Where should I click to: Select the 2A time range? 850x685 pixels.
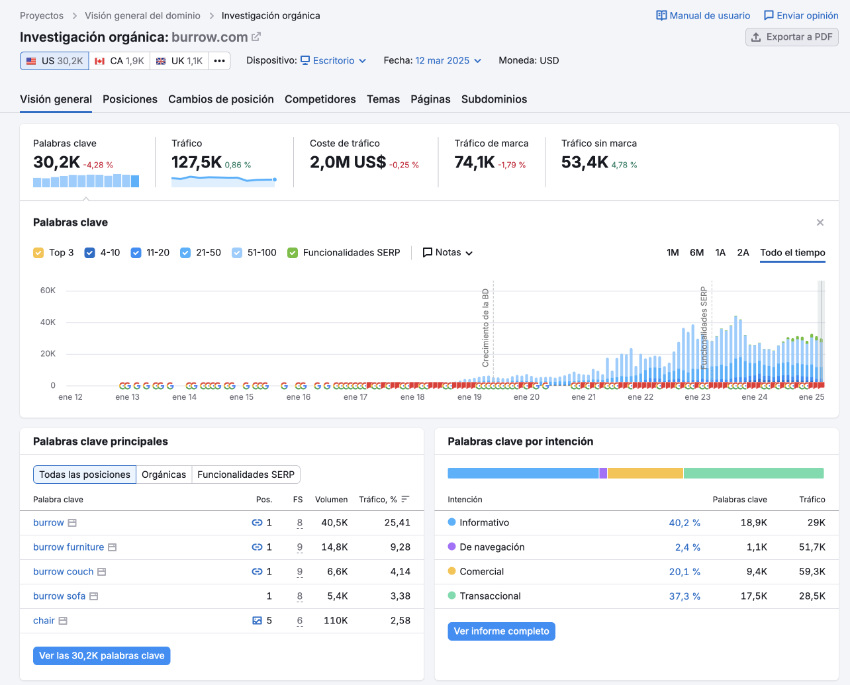(x=743, y=253)
